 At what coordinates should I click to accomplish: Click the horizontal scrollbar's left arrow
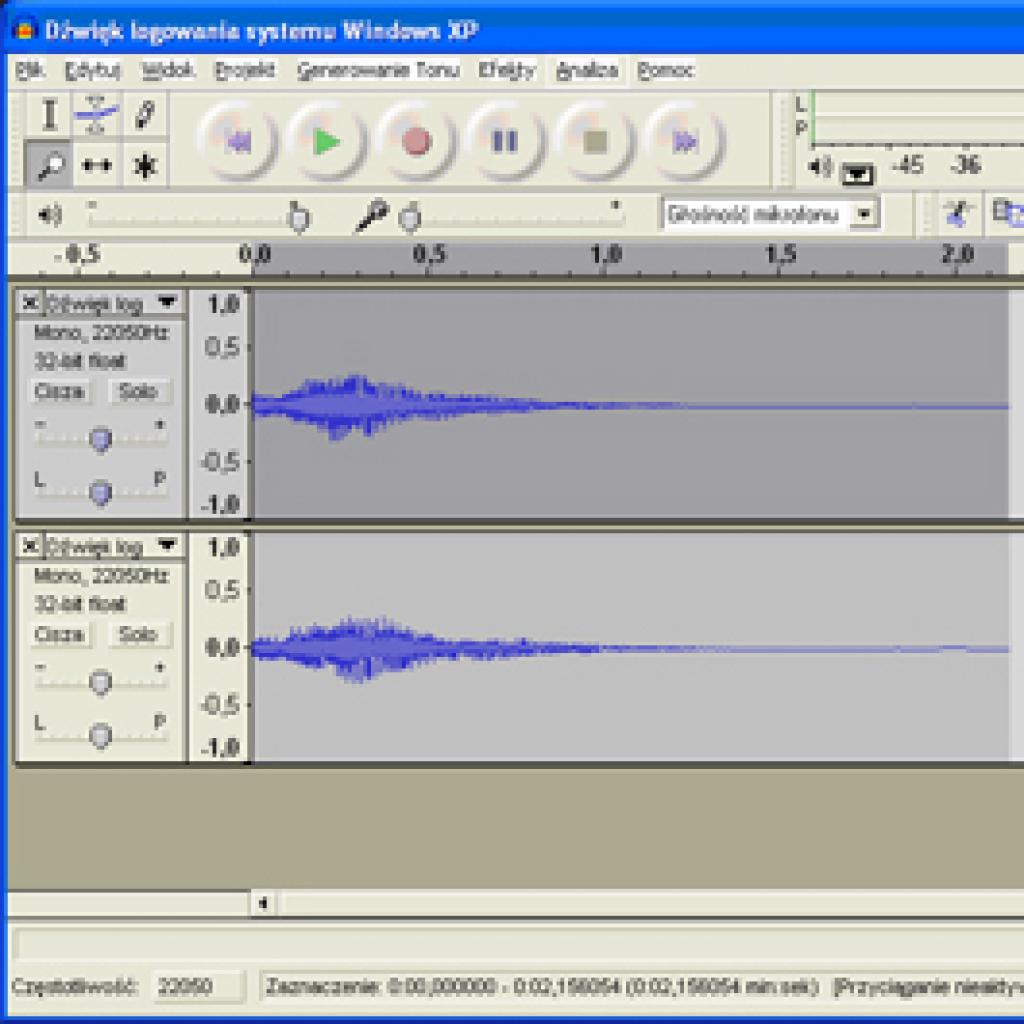(264, 903)
